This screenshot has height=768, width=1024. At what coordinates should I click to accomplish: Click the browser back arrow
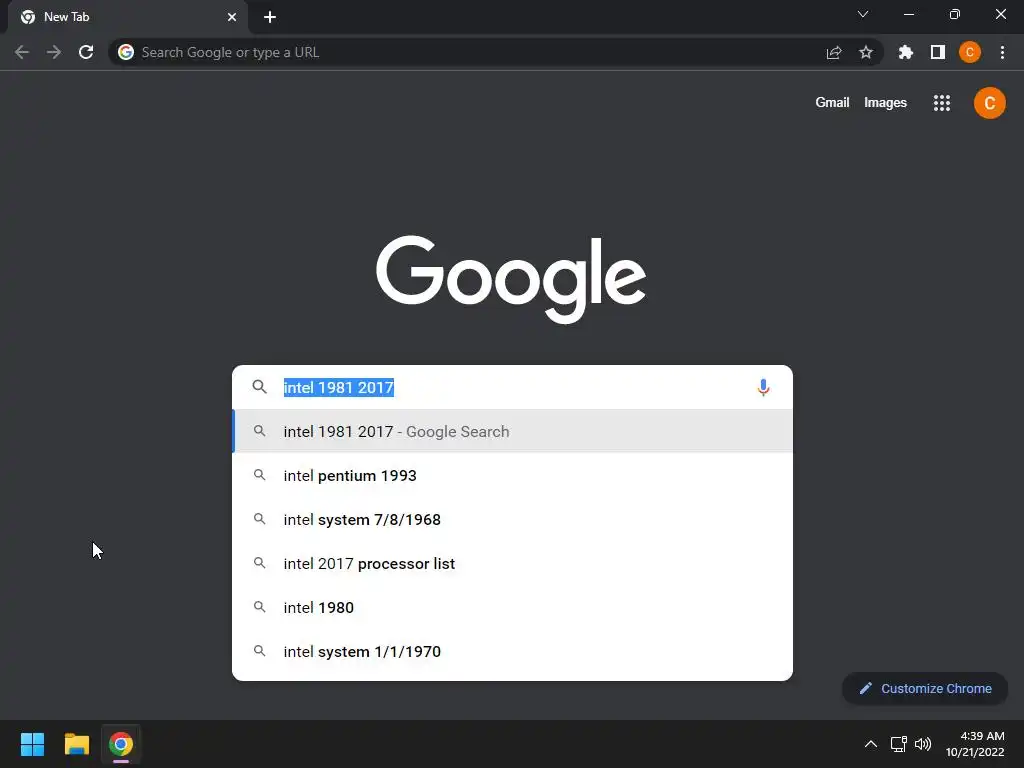[x=22, y=52]
